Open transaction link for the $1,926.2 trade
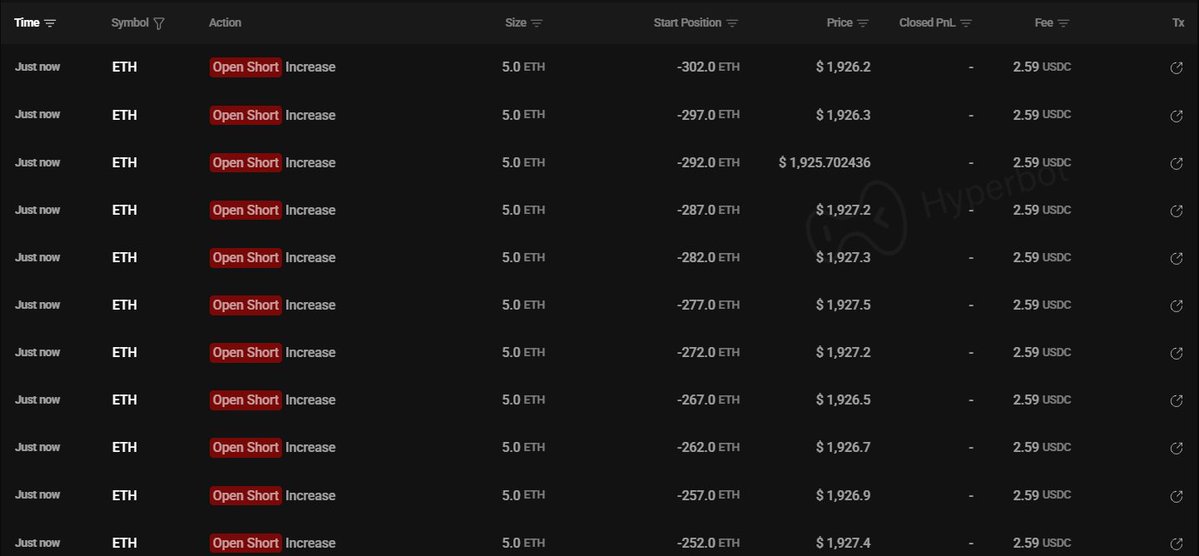 (x=1177, y=68)
